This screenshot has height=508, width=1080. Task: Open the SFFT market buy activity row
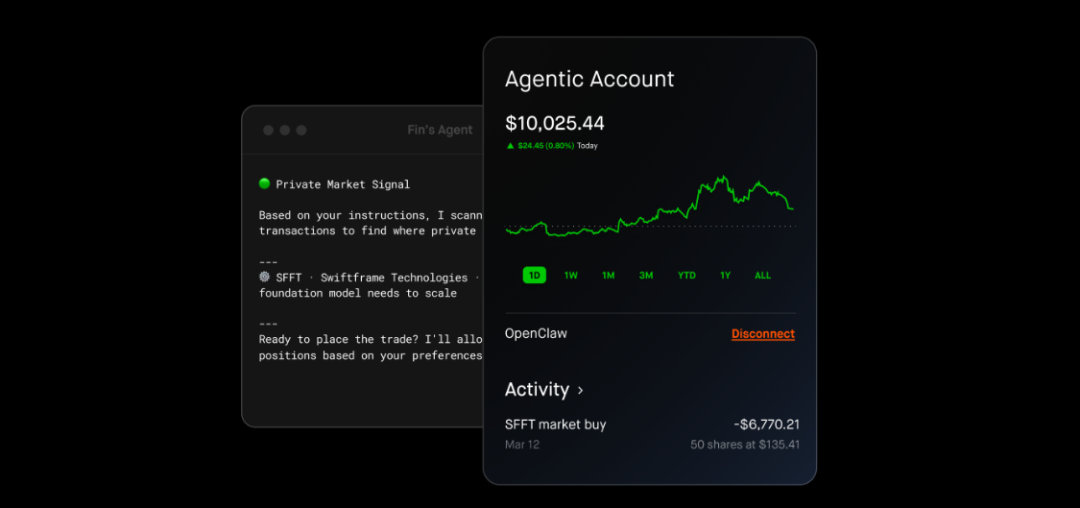tap(652, 434)
